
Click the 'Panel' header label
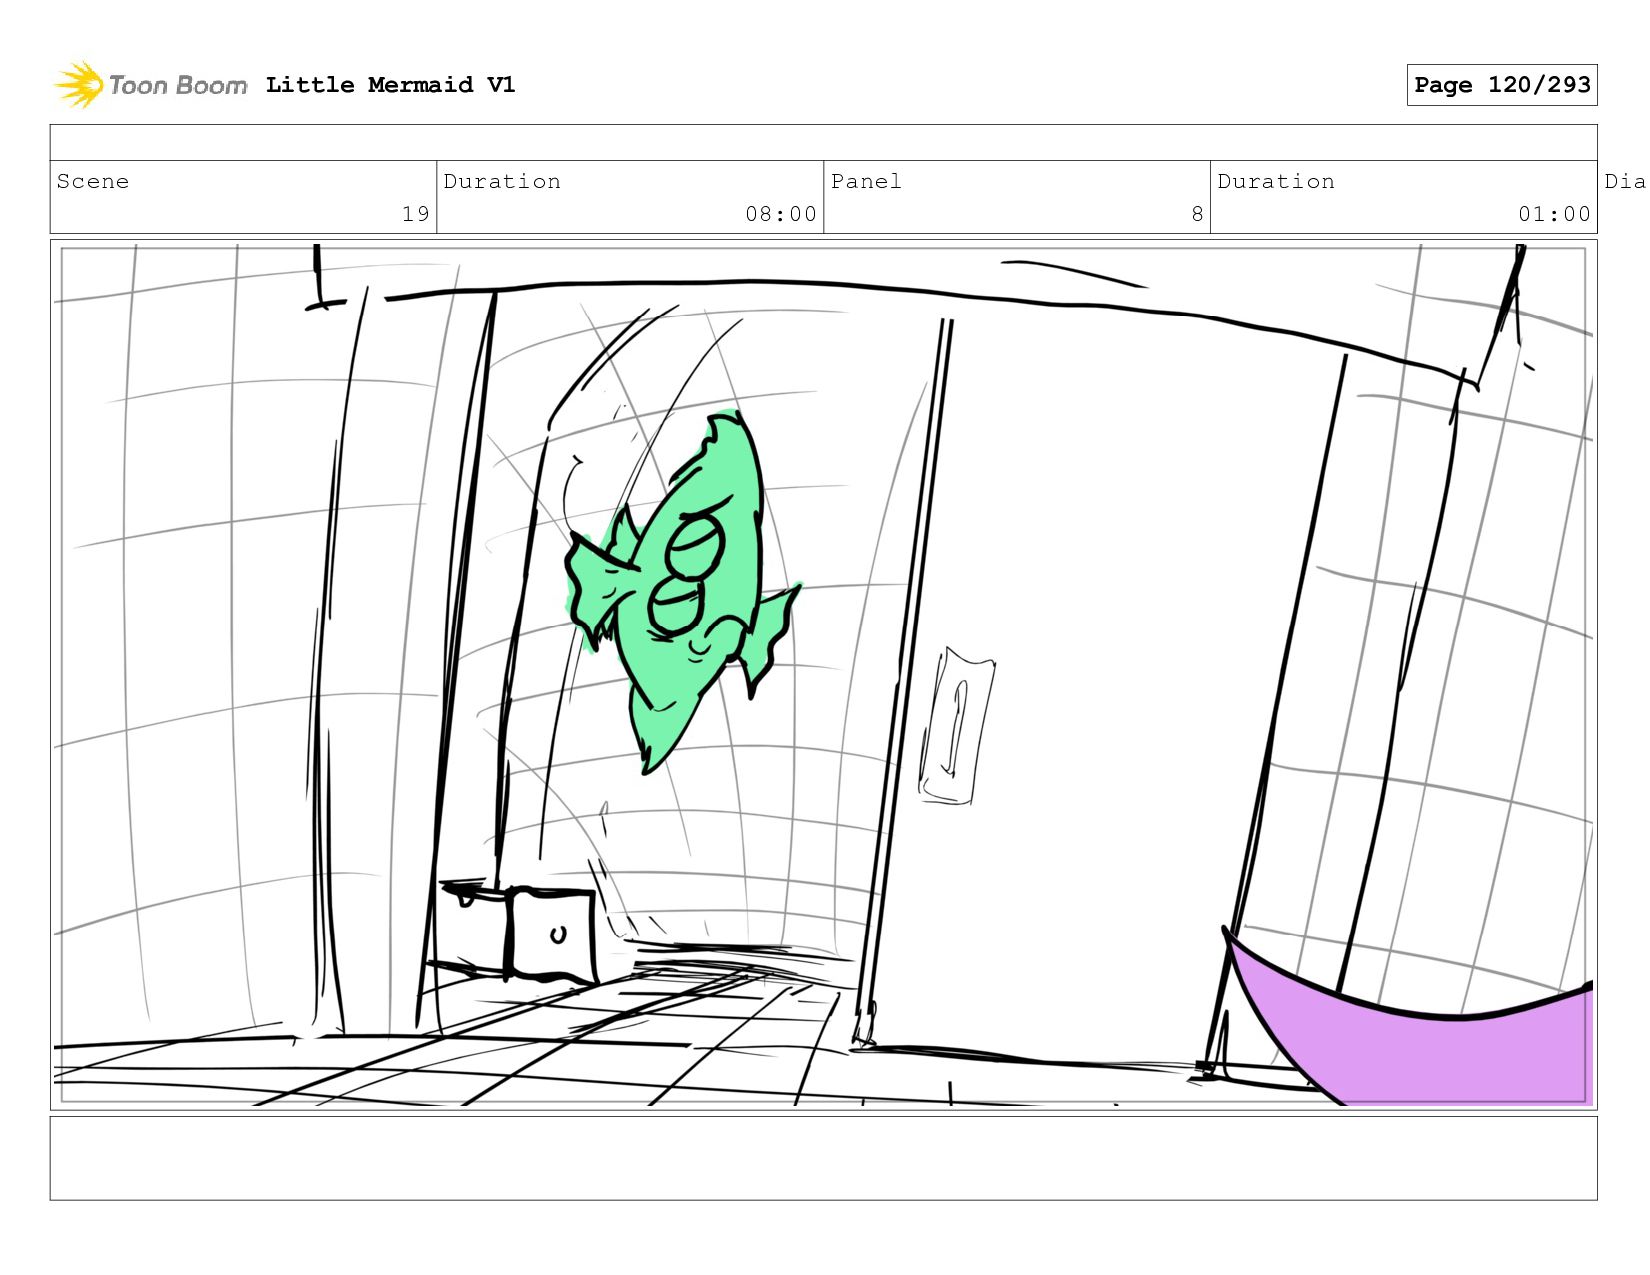pyautogui.click(x=866, y=181)
